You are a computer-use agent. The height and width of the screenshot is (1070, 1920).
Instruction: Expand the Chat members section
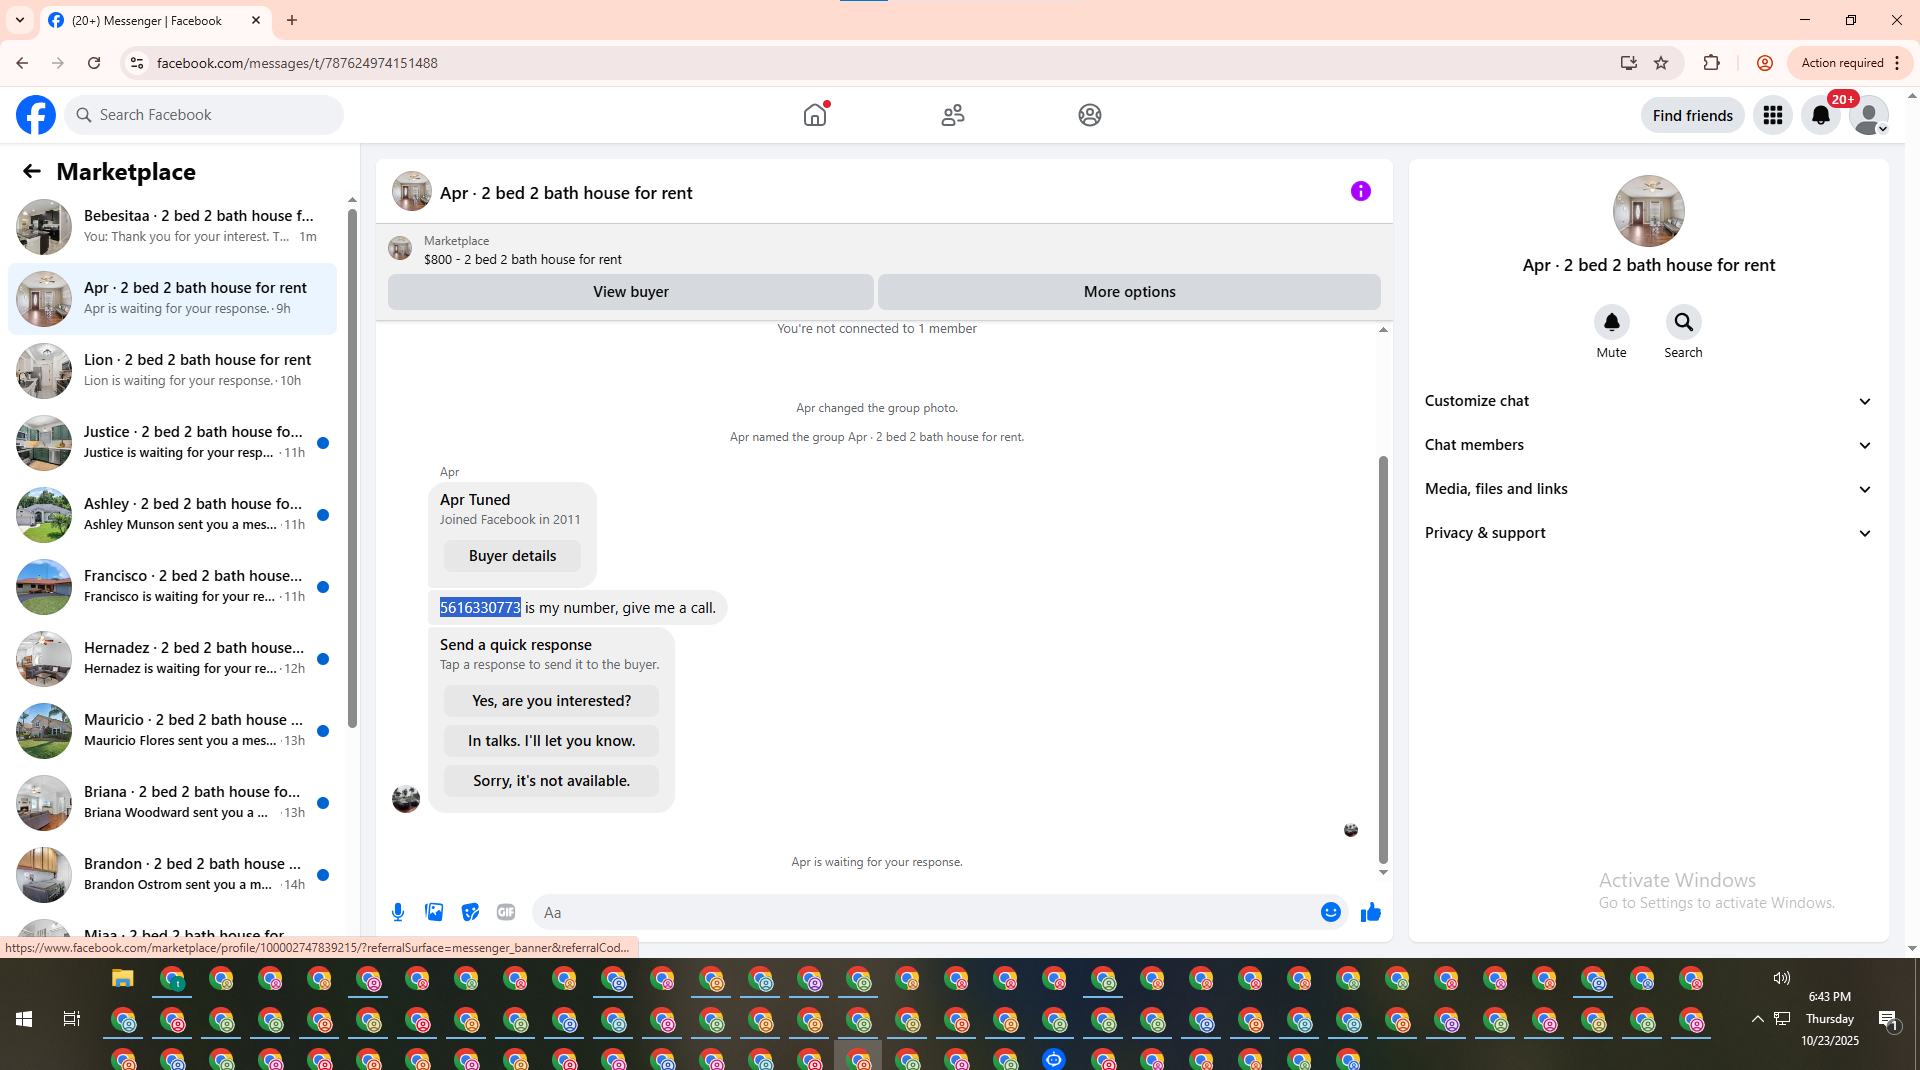pyautogui.click(x=1648, y=445)
